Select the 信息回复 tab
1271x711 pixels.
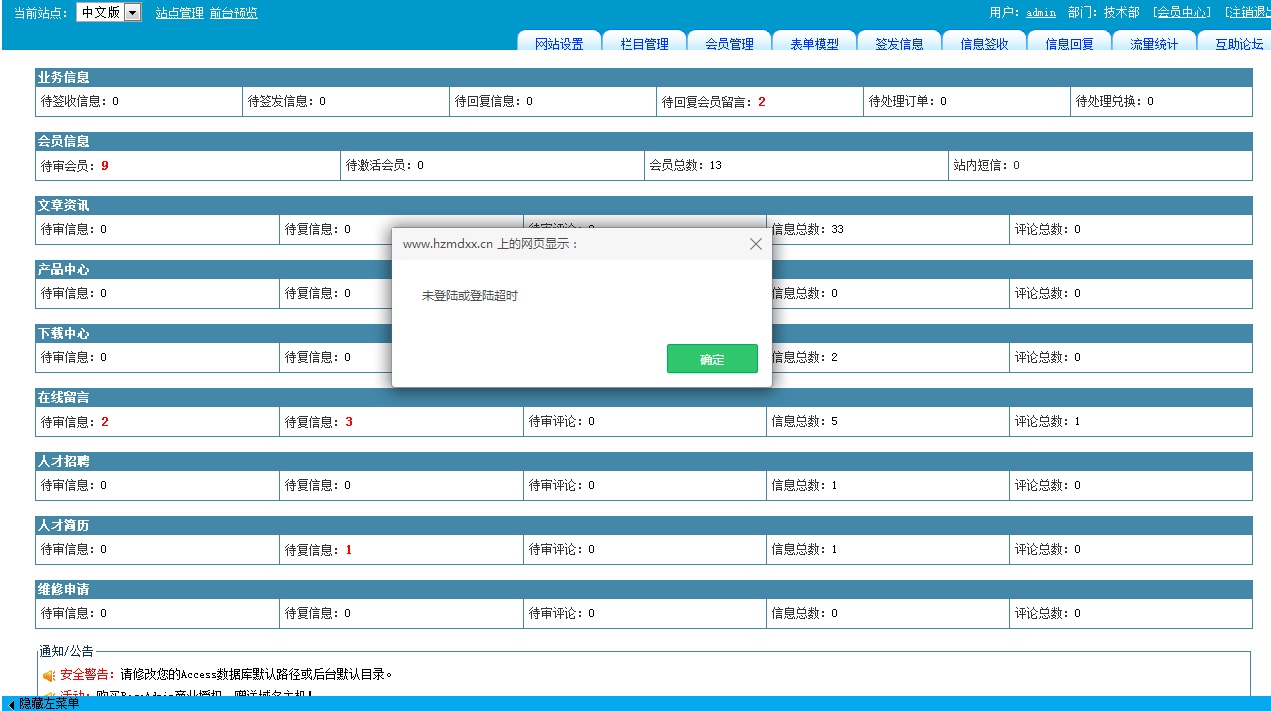coord(1069,44)
